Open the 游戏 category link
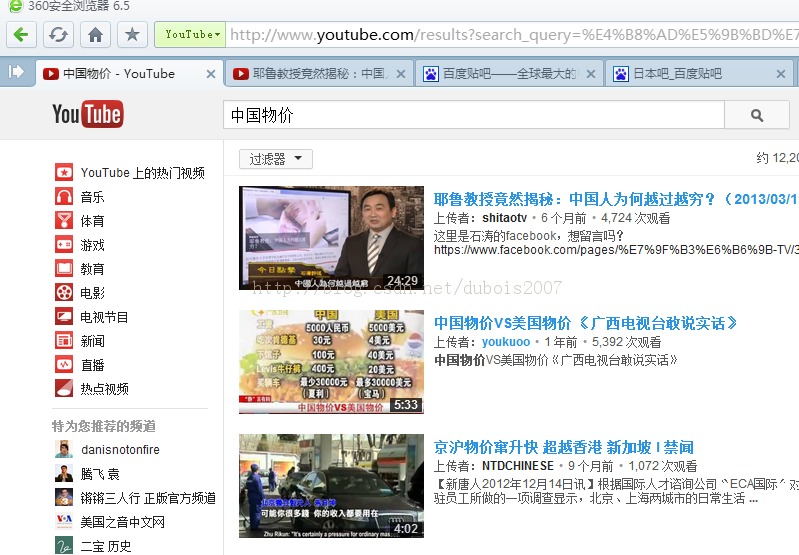 (92, 245)
